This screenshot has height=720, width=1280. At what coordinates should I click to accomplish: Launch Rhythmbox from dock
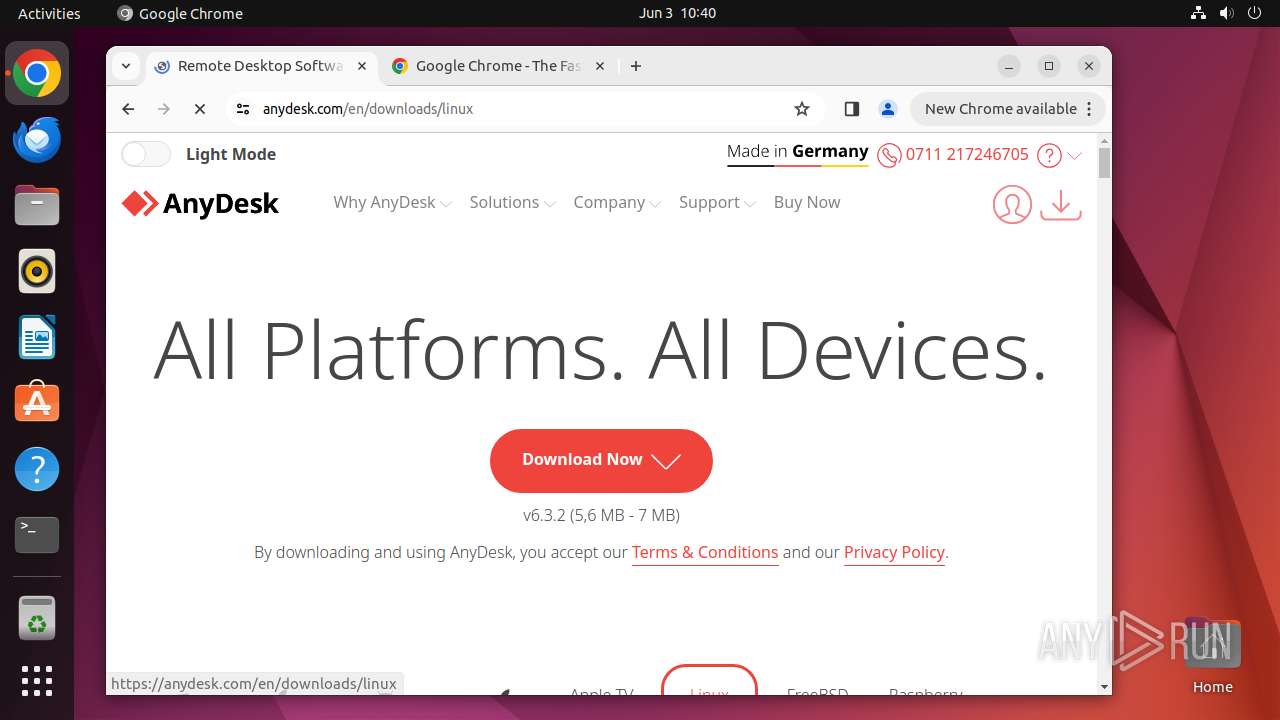37,271
